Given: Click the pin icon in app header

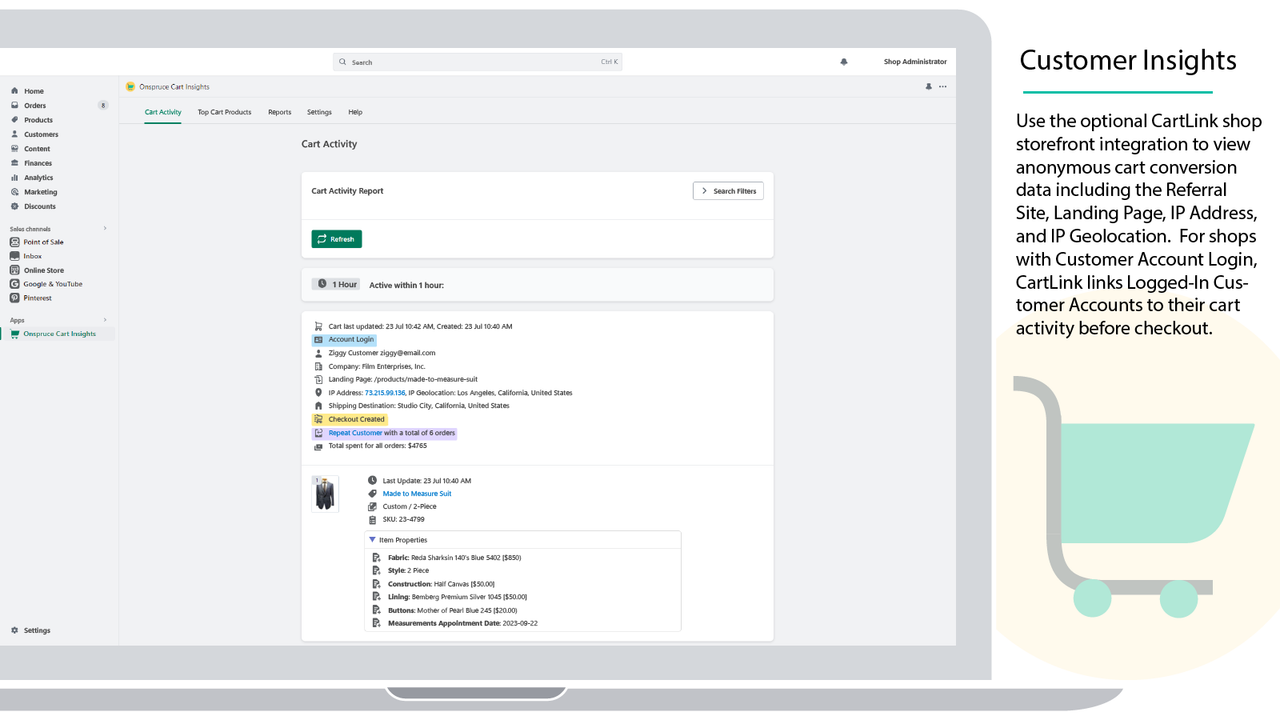Looking at the screenshot, I should click(x=928, y=87).
